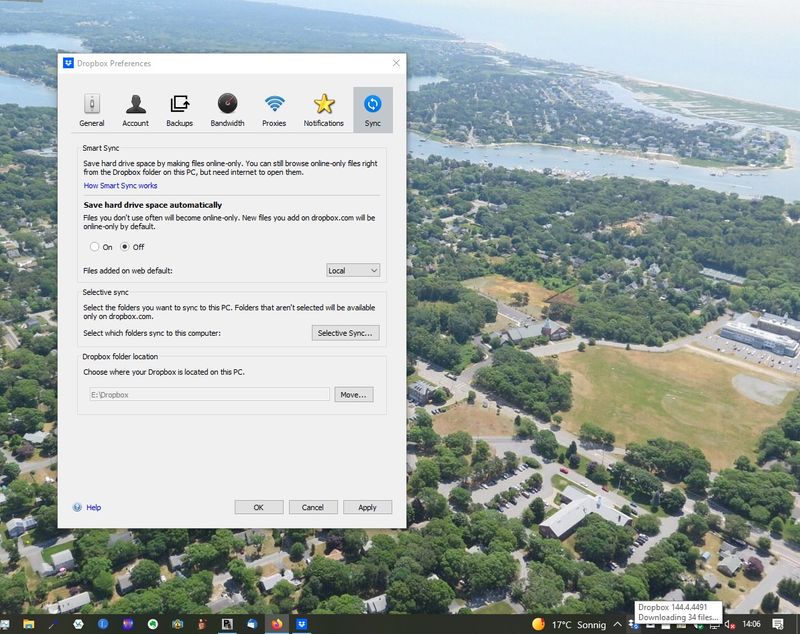
Task: Click the blue circular info taskbar icon
Action: (103, 624)
